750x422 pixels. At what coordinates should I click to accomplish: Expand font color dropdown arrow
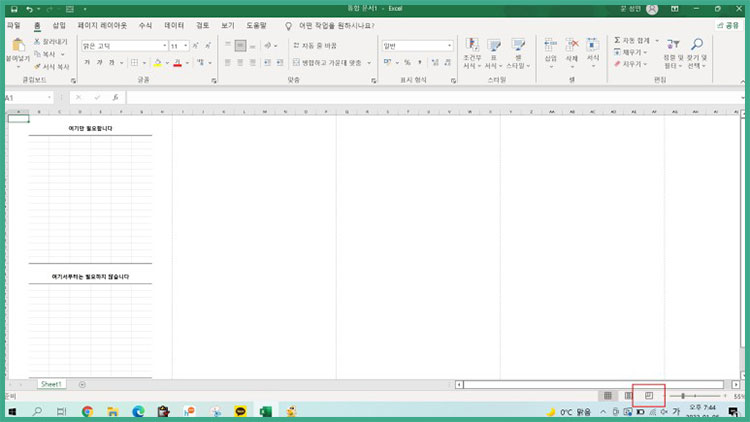point(187,63)
